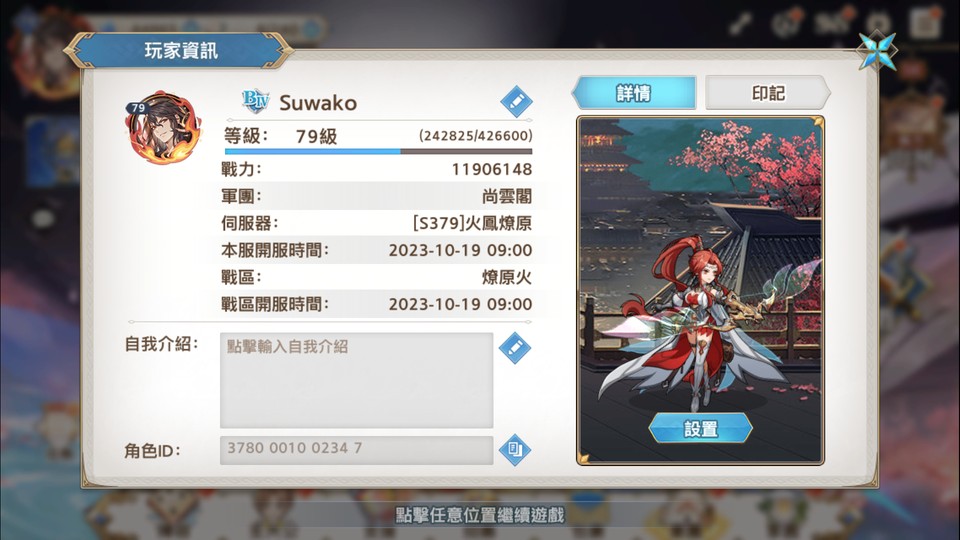Viewport: 960px width, 540px height.
Task: Switch to the 印記 tab
Action: (768, 93)
